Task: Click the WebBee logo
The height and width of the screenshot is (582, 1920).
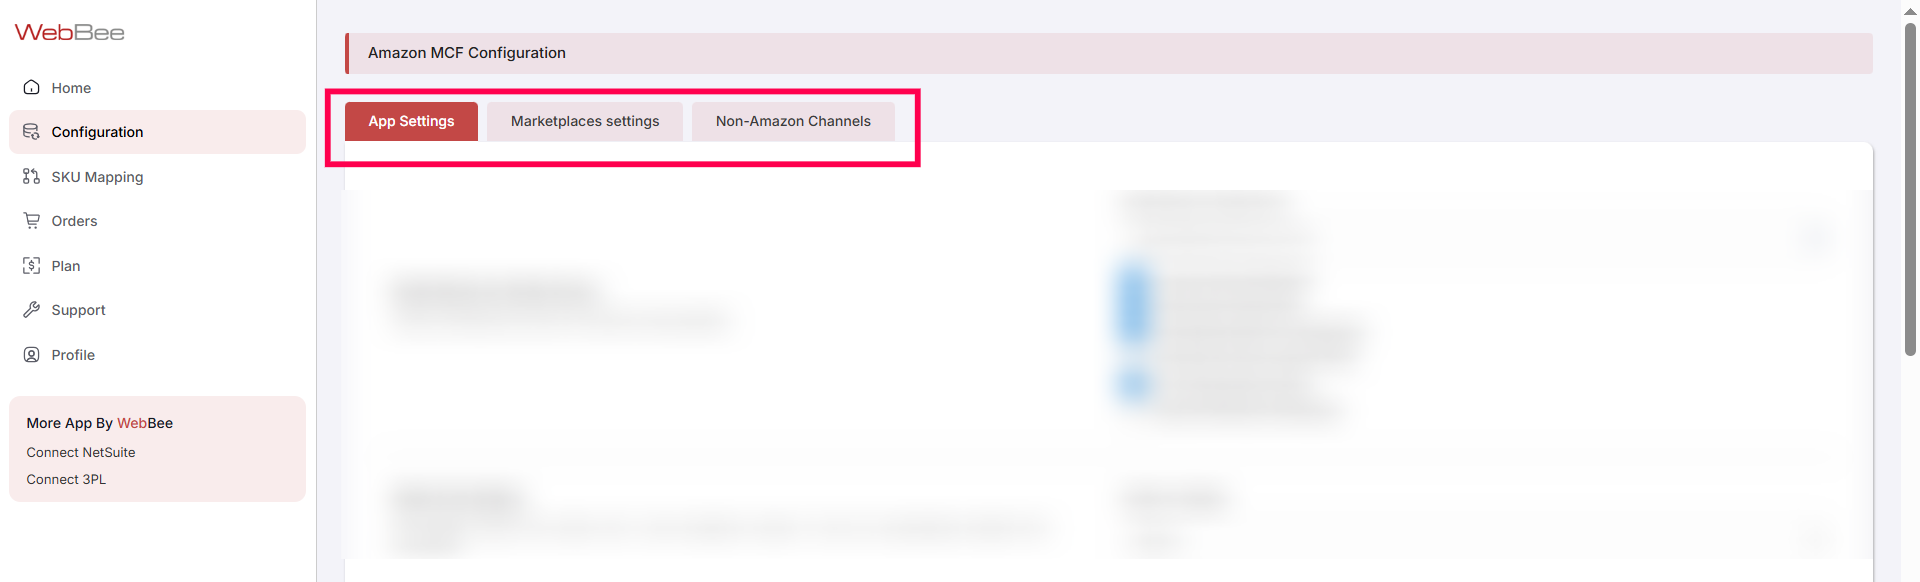Action: tap(69, 33)
